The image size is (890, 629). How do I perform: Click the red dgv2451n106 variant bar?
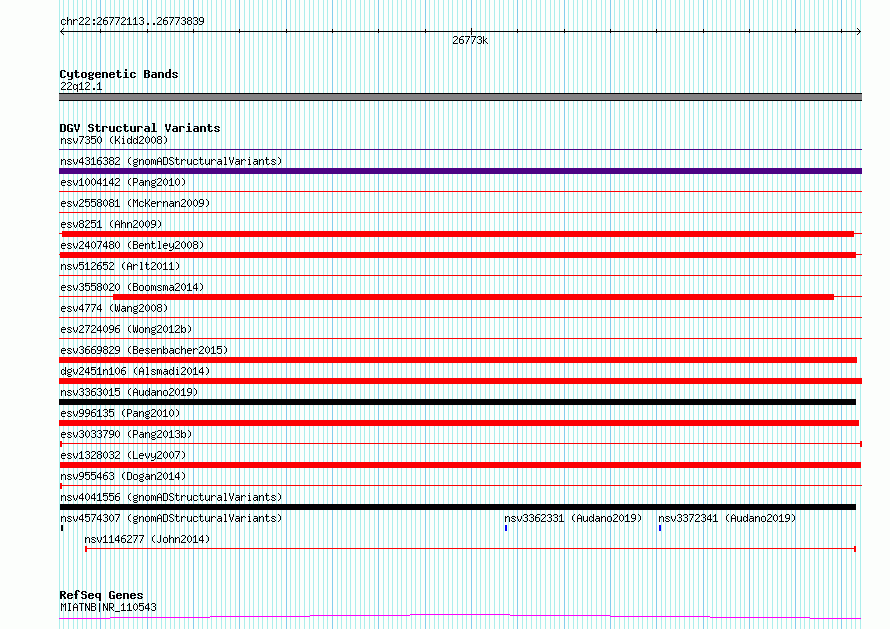coord(460,381)
